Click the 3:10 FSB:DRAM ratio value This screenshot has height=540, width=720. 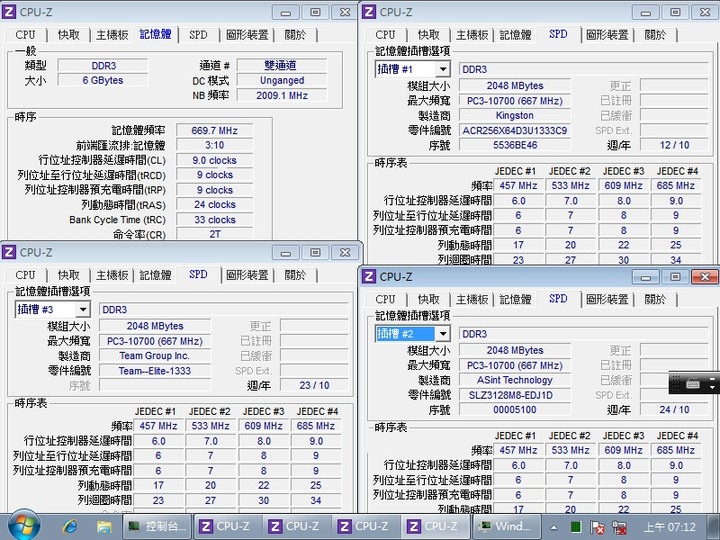point(214,145)
